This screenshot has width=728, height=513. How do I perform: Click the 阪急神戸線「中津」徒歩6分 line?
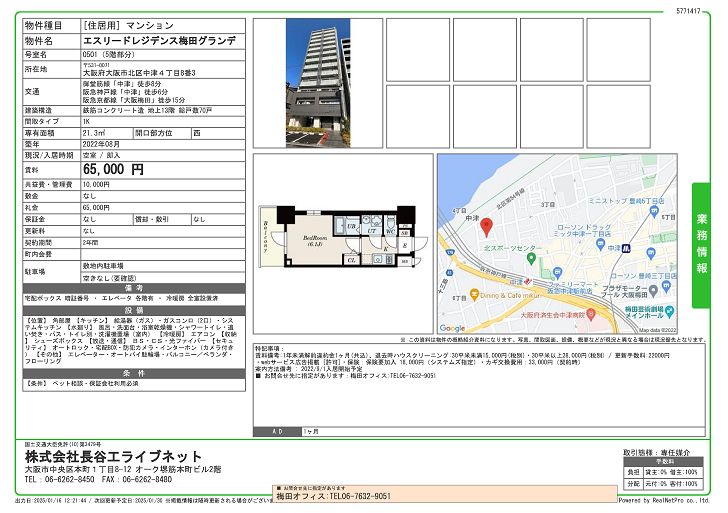click(x=125, y=92)
